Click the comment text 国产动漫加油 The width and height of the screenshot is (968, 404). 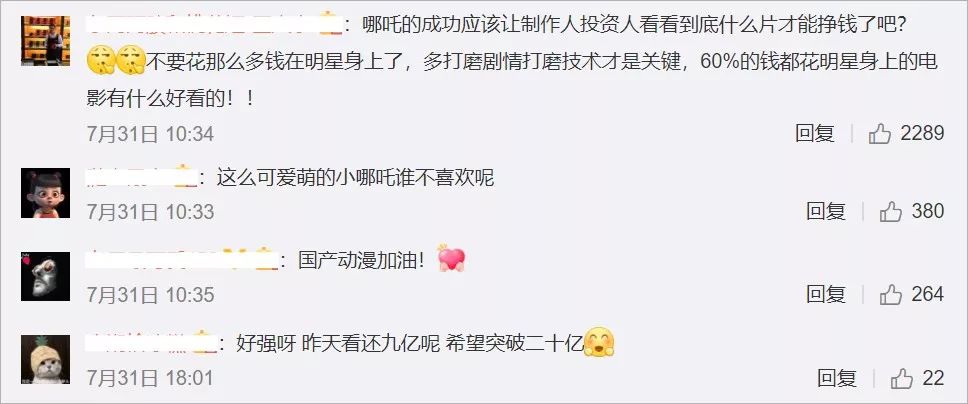click(x=361, y=260)
